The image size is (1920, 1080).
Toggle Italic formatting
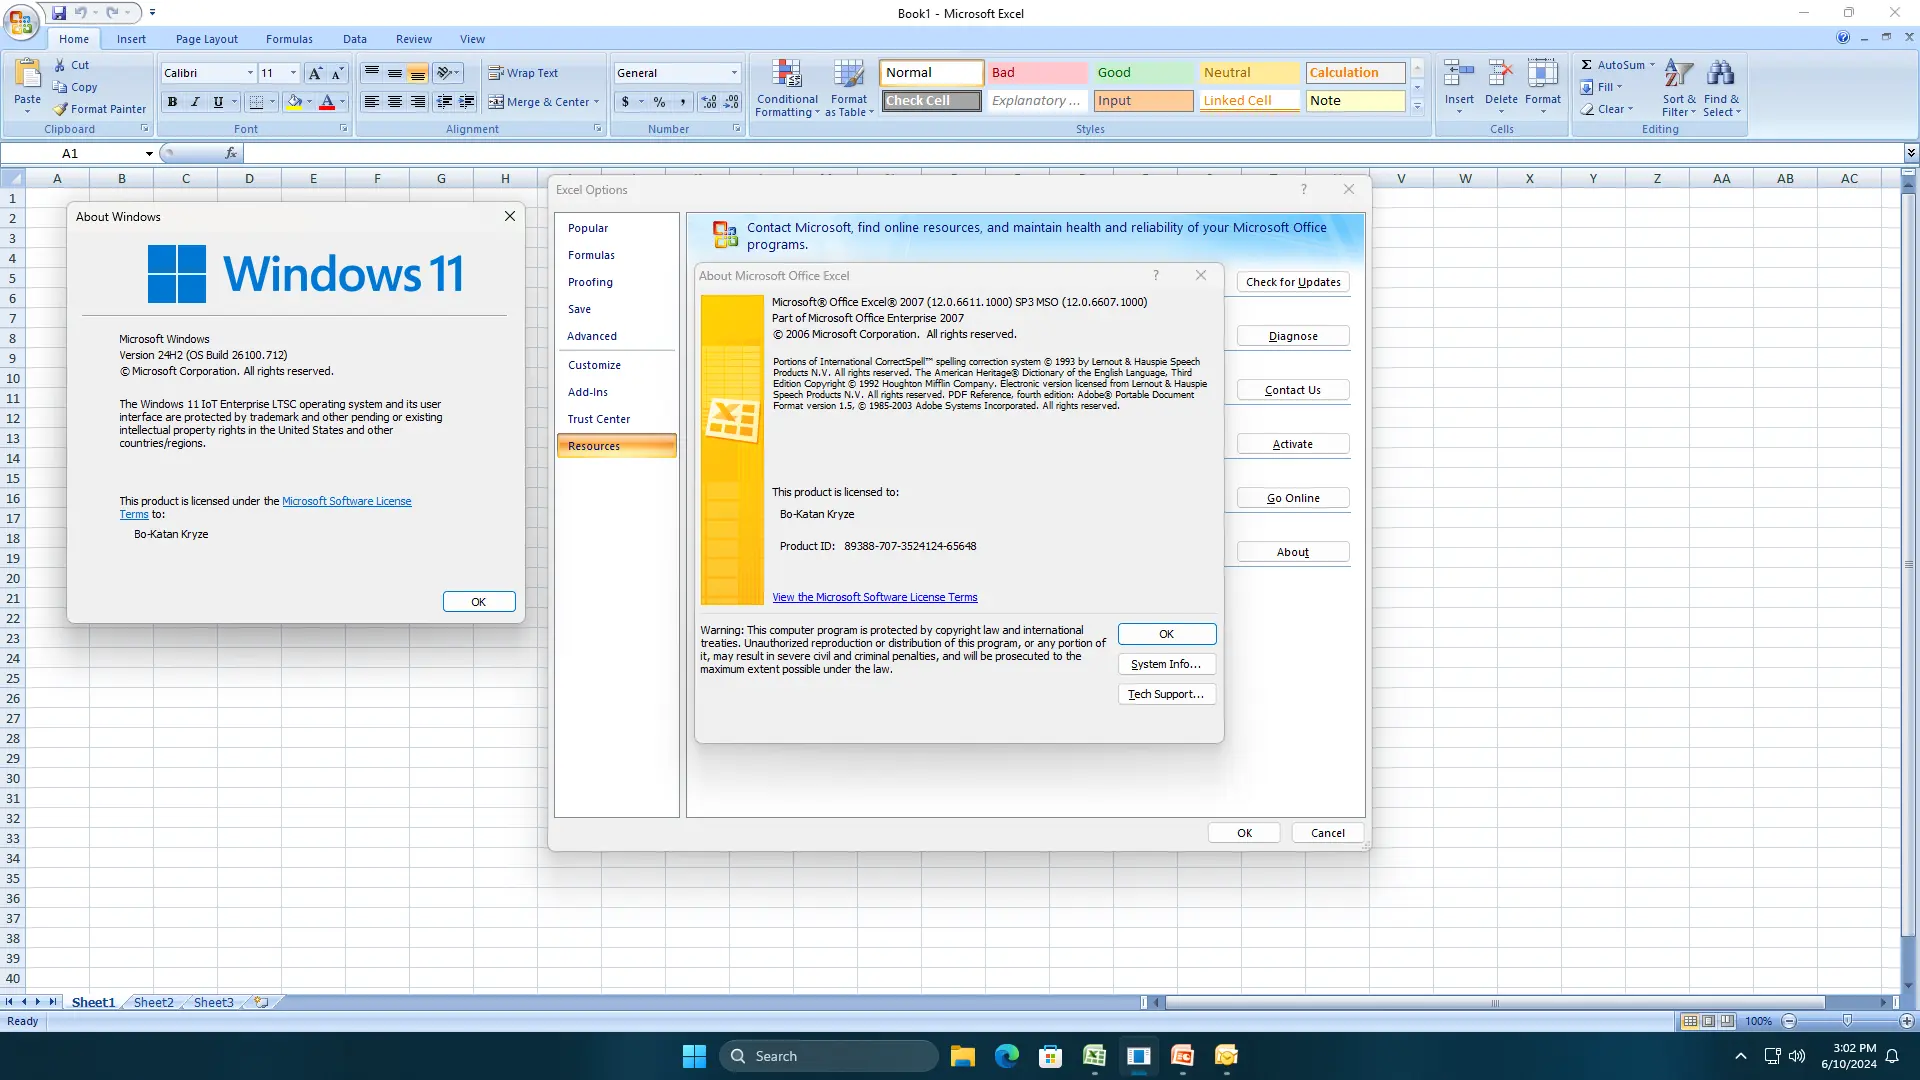coord(195,102)
